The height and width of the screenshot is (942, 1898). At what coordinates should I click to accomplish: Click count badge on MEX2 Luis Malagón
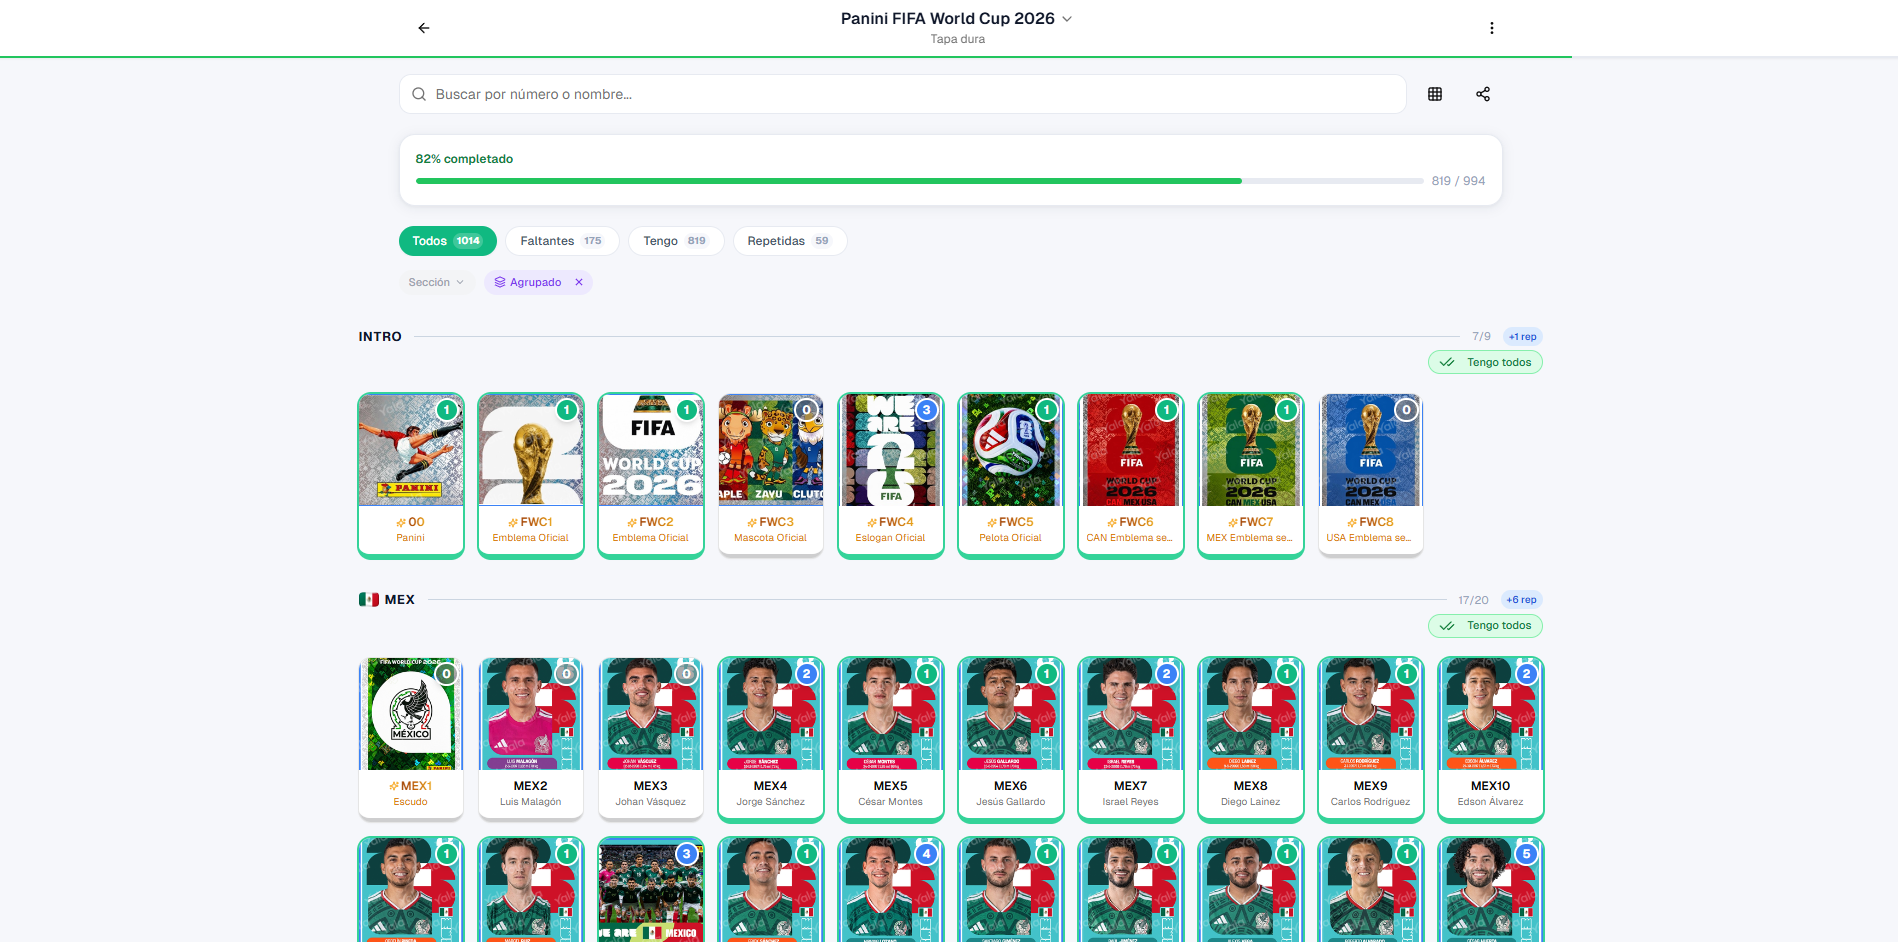click(x=567, y=674)
